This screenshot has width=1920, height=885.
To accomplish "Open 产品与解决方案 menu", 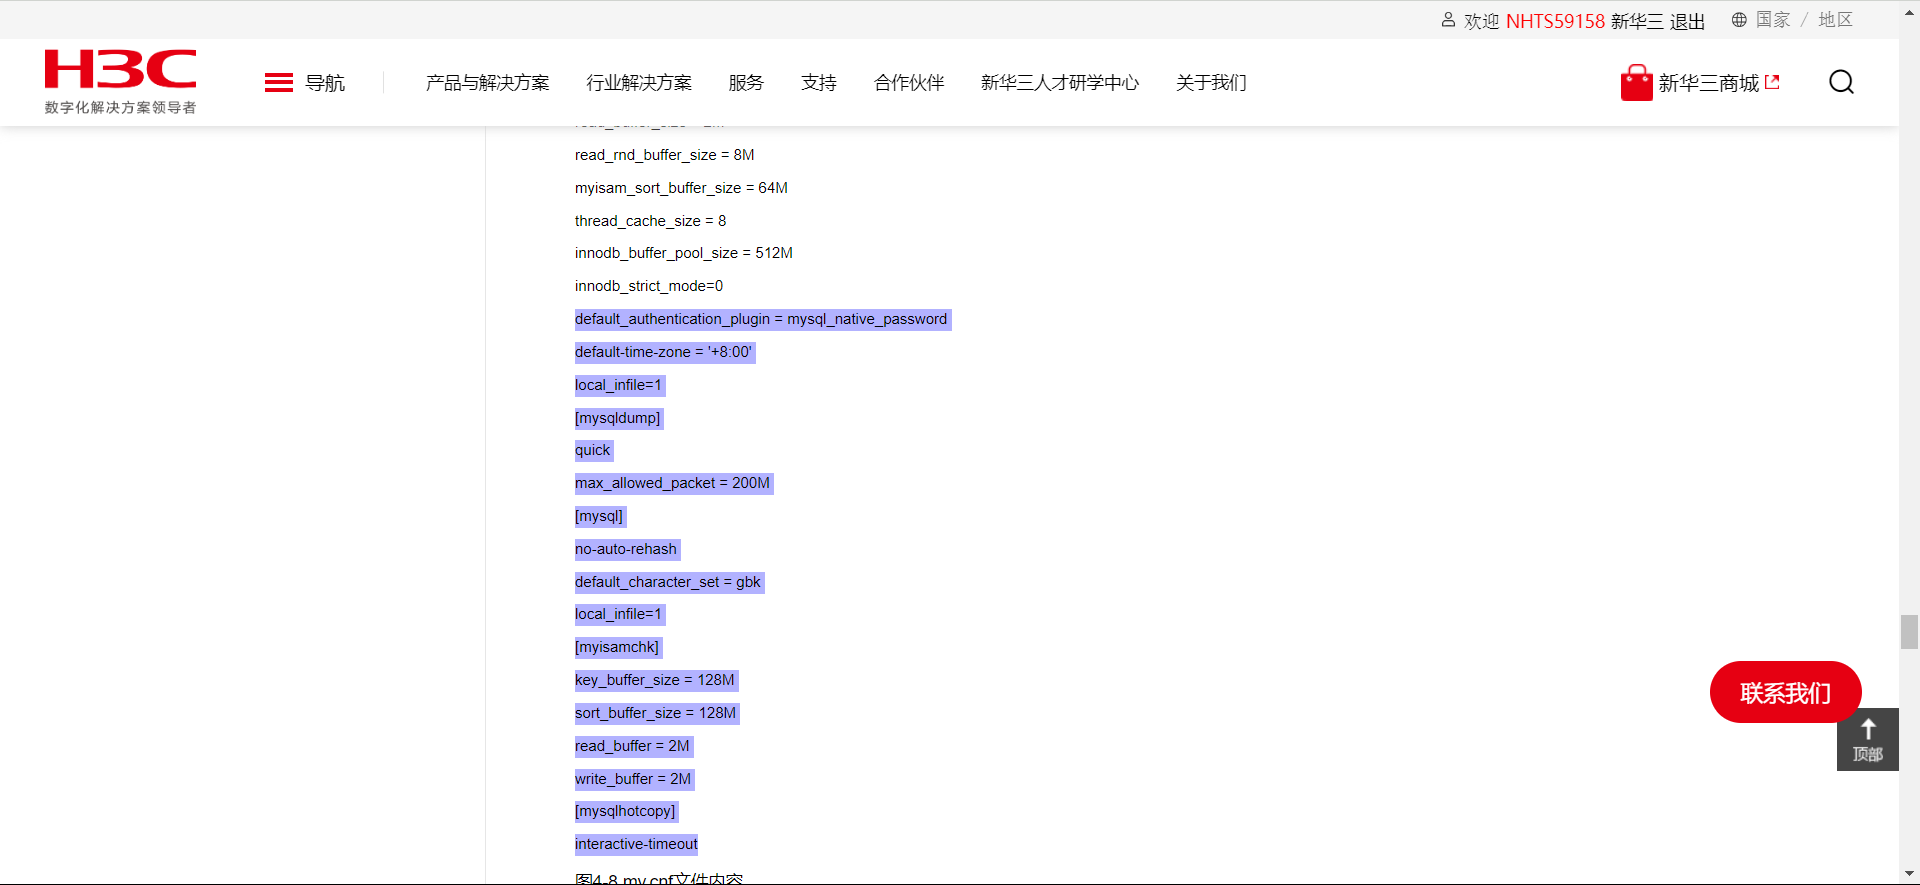I will [487, 83].
